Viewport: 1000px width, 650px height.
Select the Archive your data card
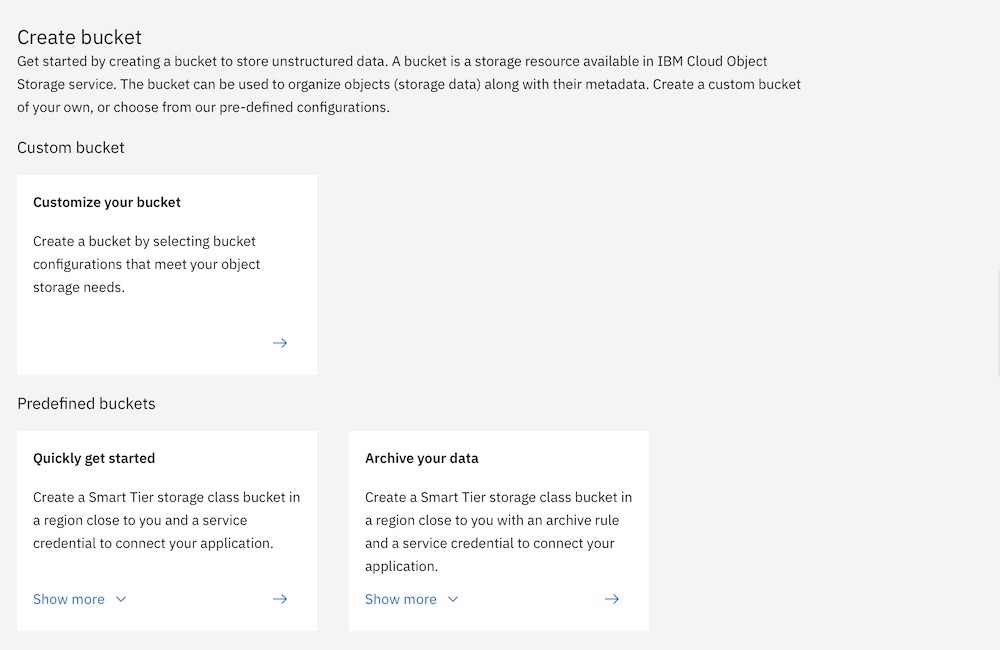pyautogui.click(x=498, y=520)
